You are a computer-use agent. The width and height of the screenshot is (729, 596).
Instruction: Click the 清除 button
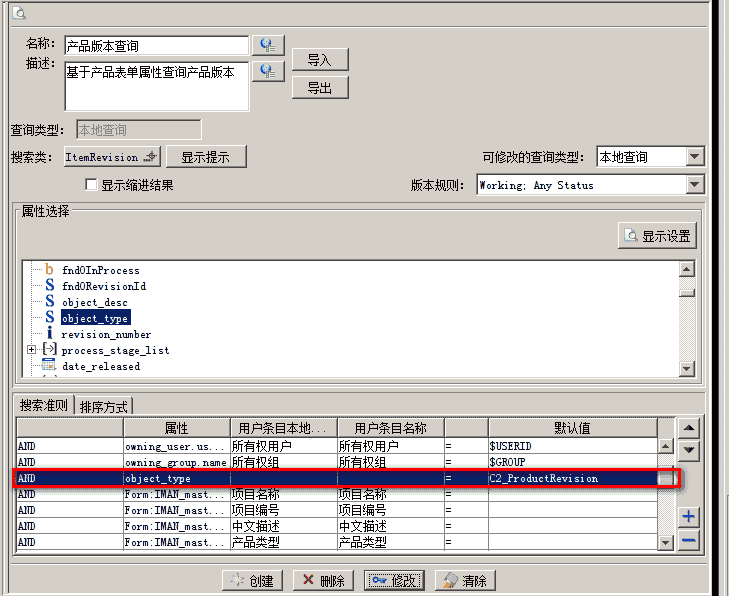pyautogui.click(x=465, y=580)
